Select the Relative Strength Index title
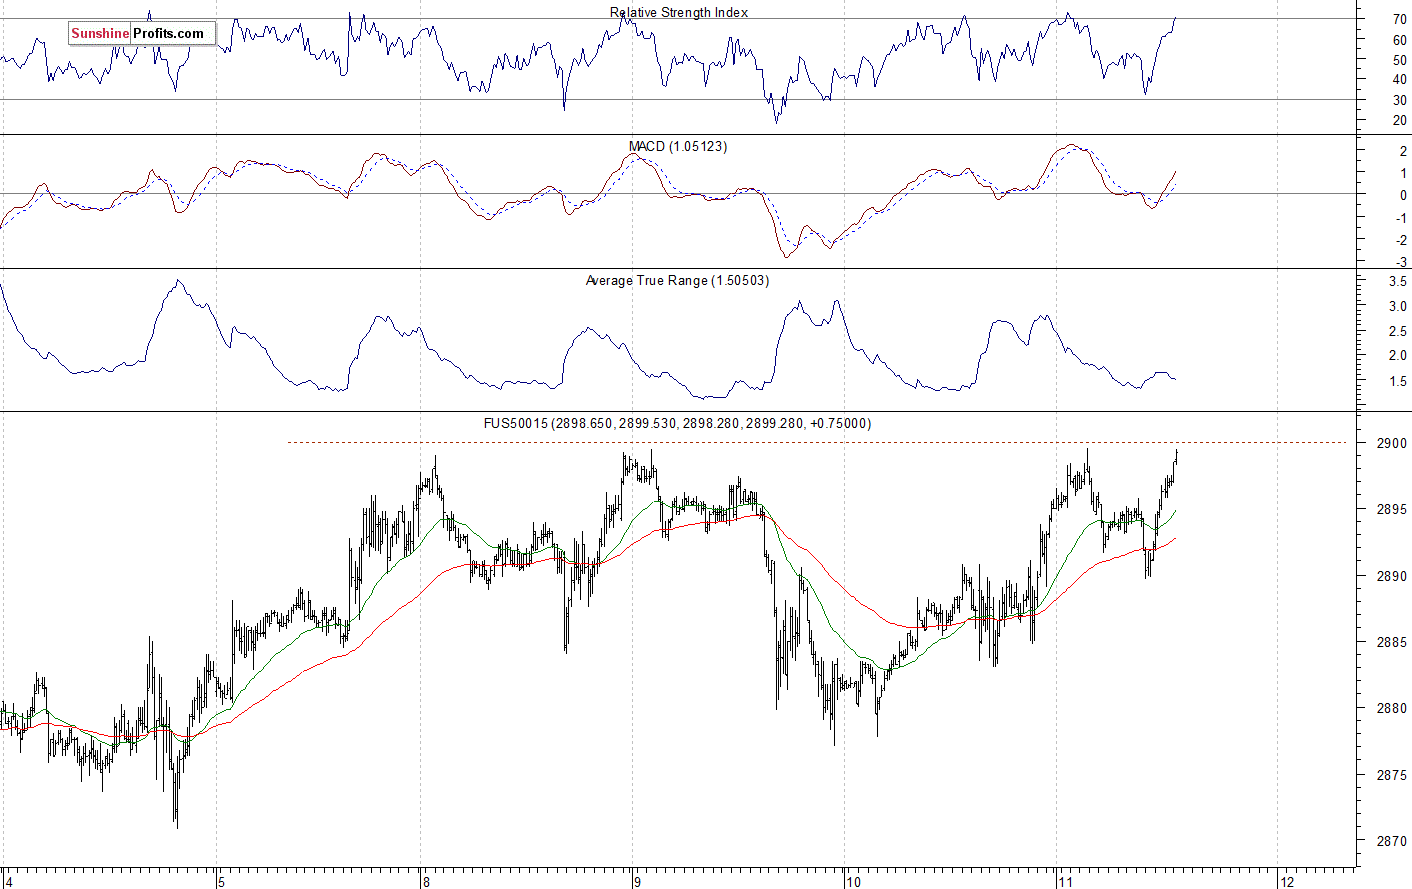The image size is (1412, 889). 679,12
